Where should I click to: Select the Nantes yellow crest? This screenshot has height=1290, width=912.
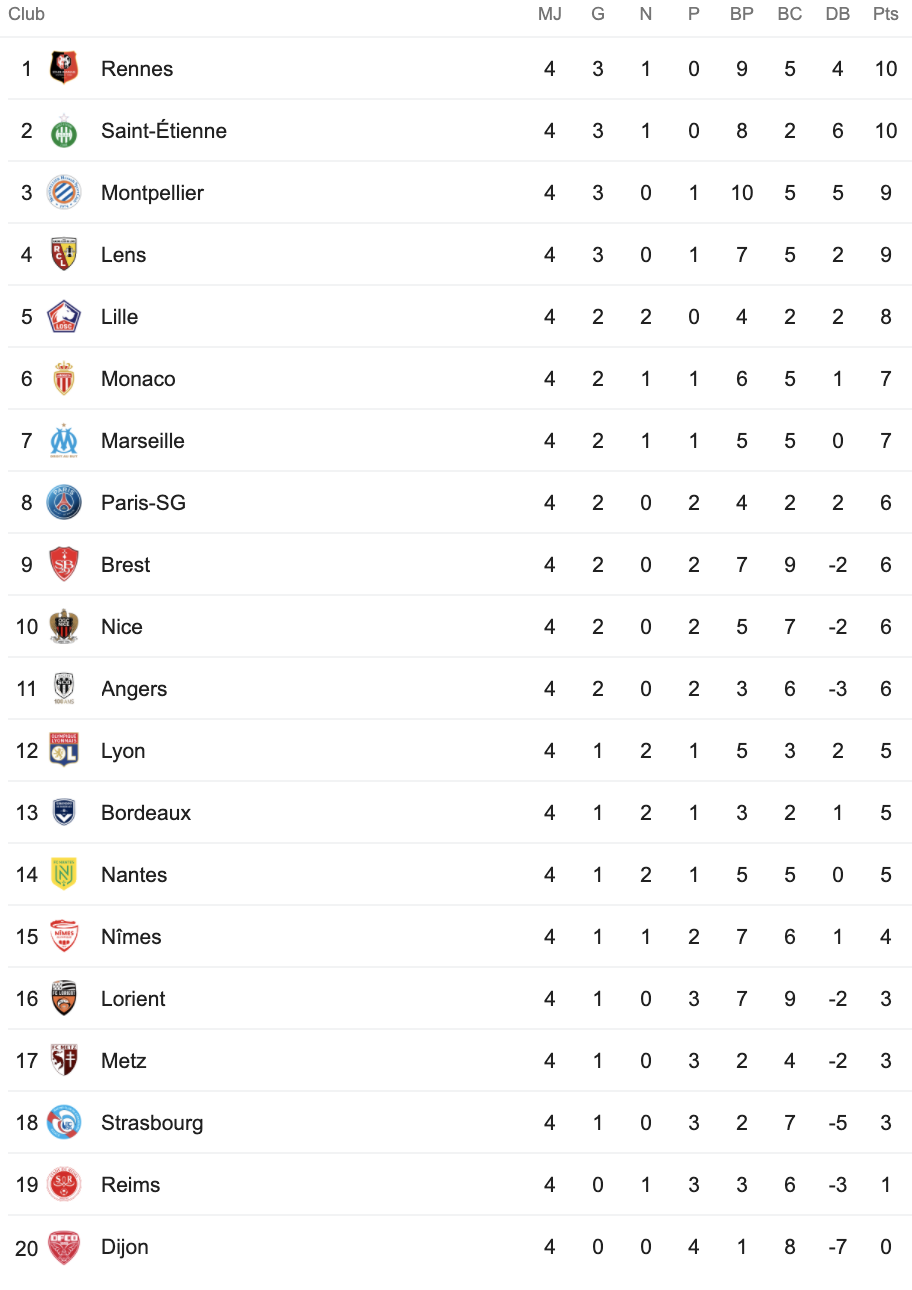tap(64, 874)
